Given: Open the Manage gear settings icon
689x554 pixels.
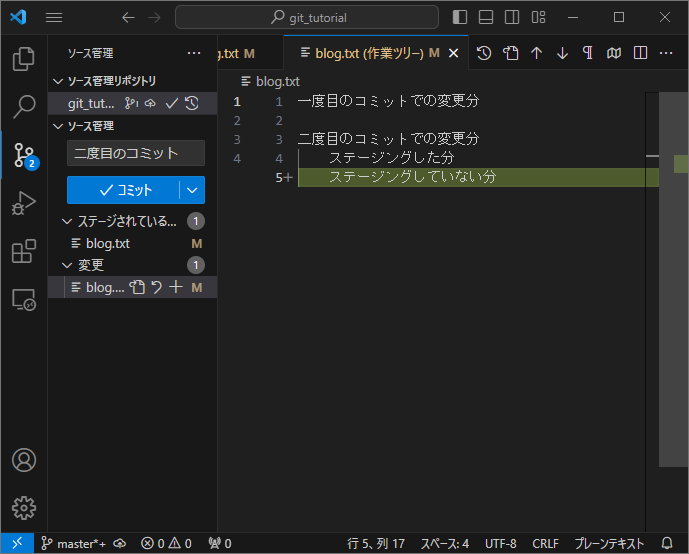Looking at the screenshot, I should pyautogui.click(x=24, y=508).
